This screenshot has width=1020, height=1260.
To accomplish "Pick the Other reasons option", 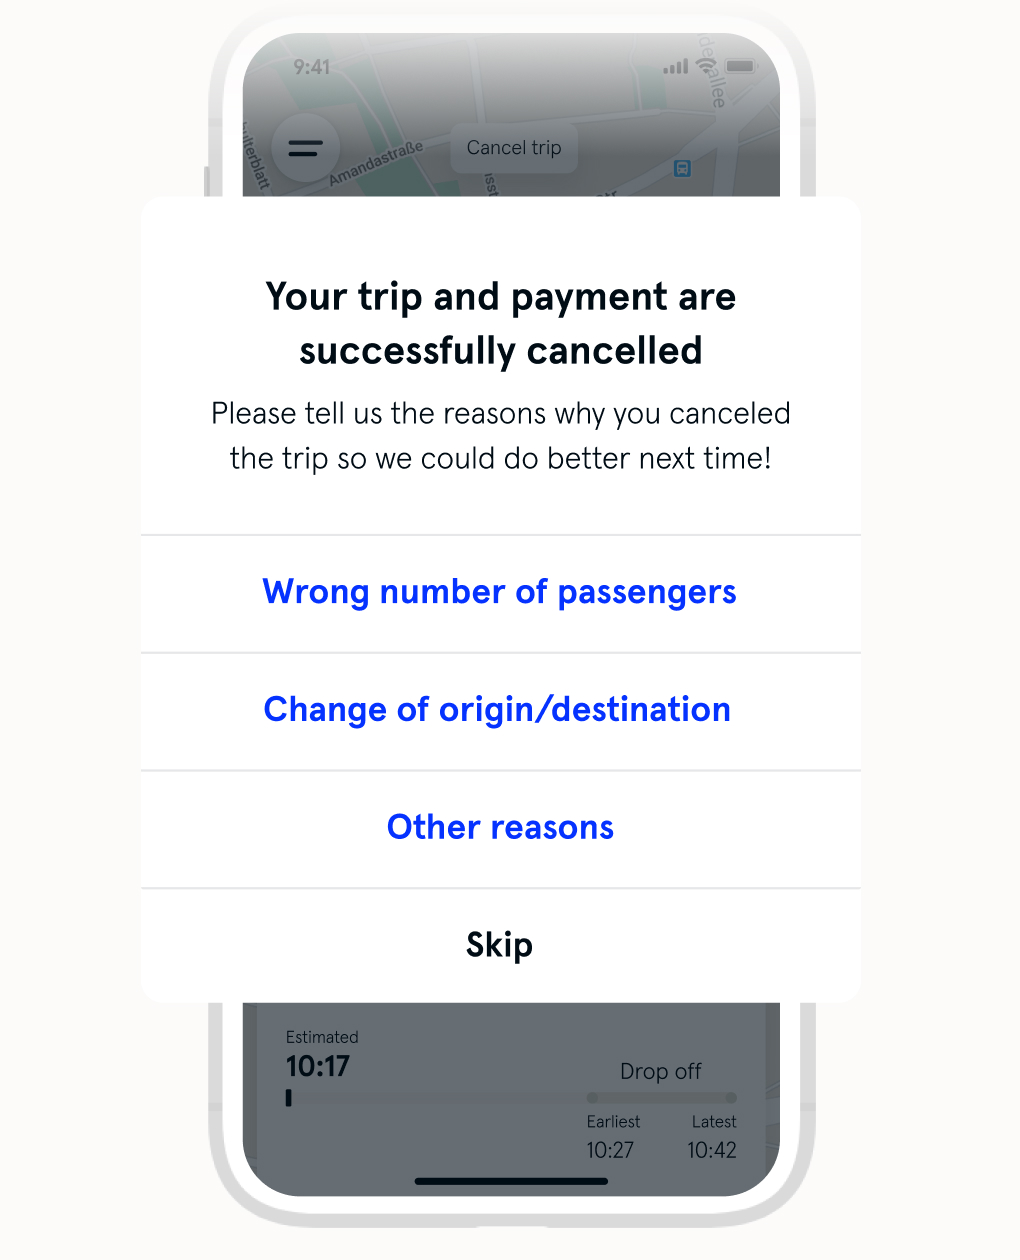I will tap(500, 828).
